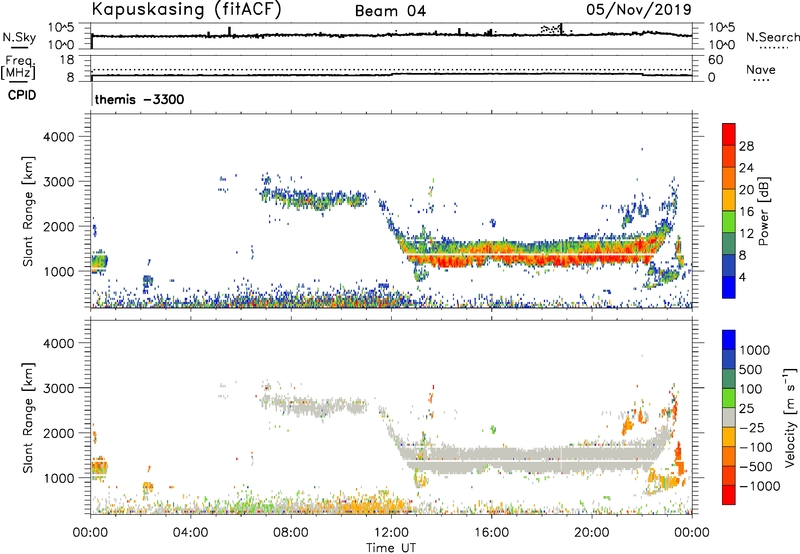Click the 'Kapuskasing (fitACF)' title text
Image resolution: width=800 pixels, height=554 pixels.
(x=186, y=9)
